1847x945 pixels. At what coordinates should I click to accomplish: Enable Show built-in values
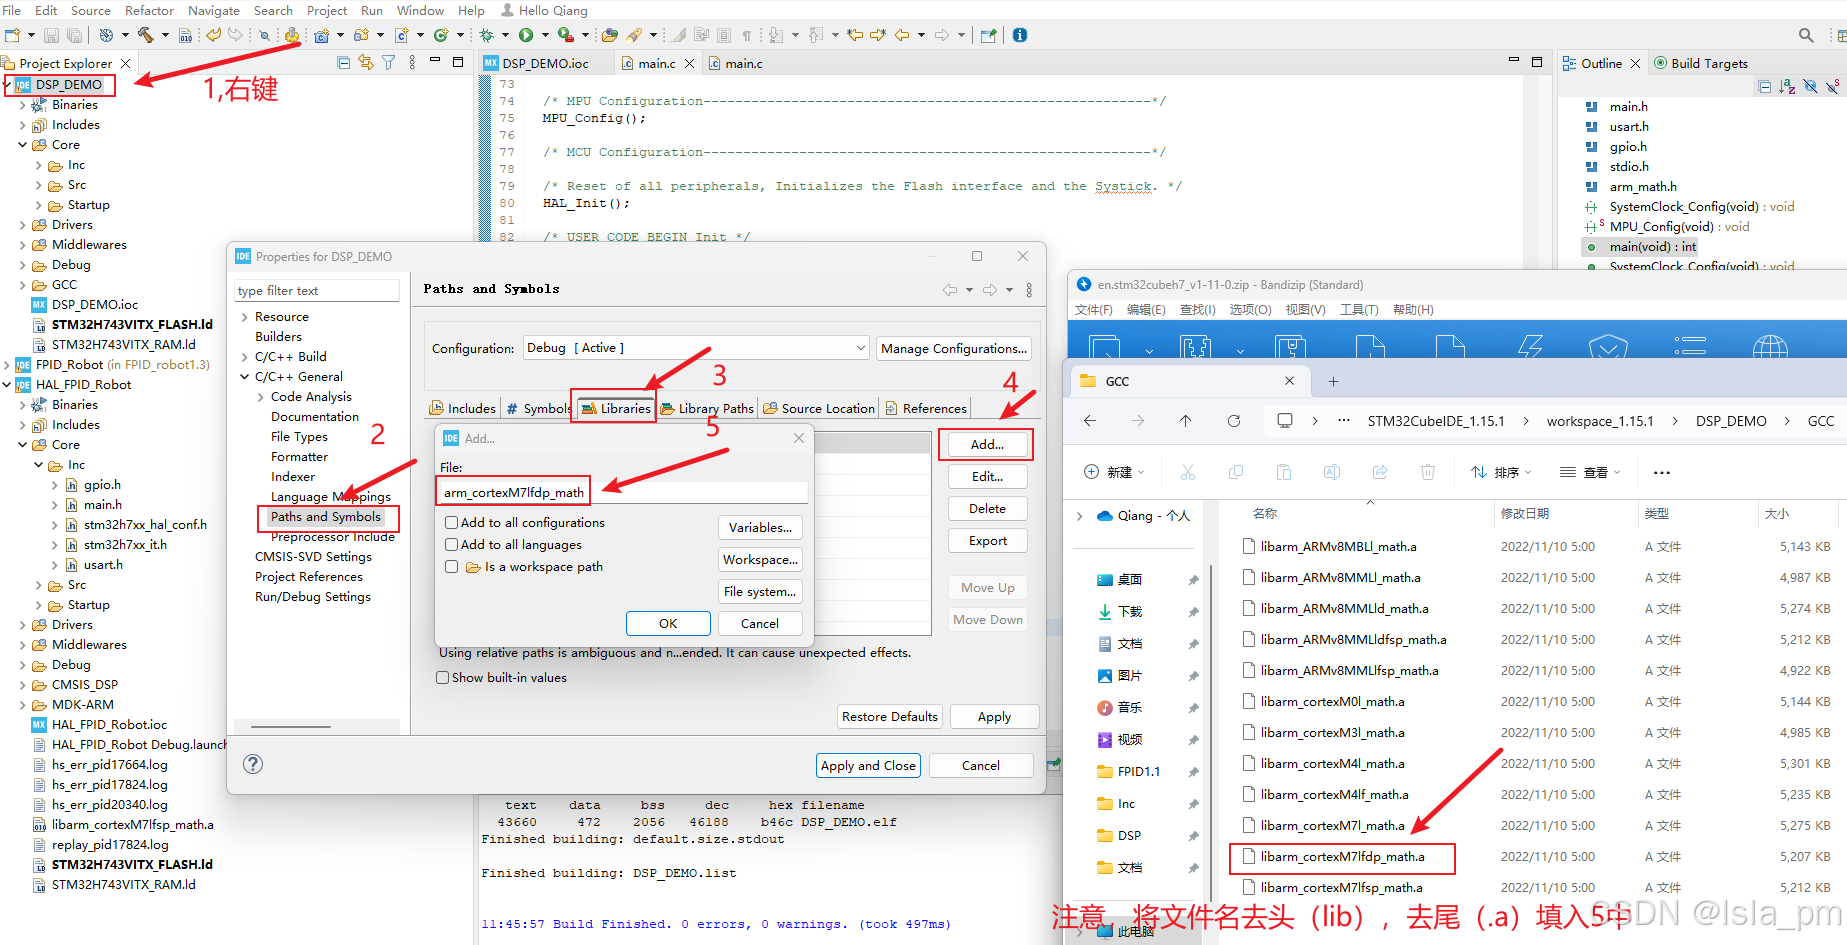pyautogui.click(x=442, y=677)
